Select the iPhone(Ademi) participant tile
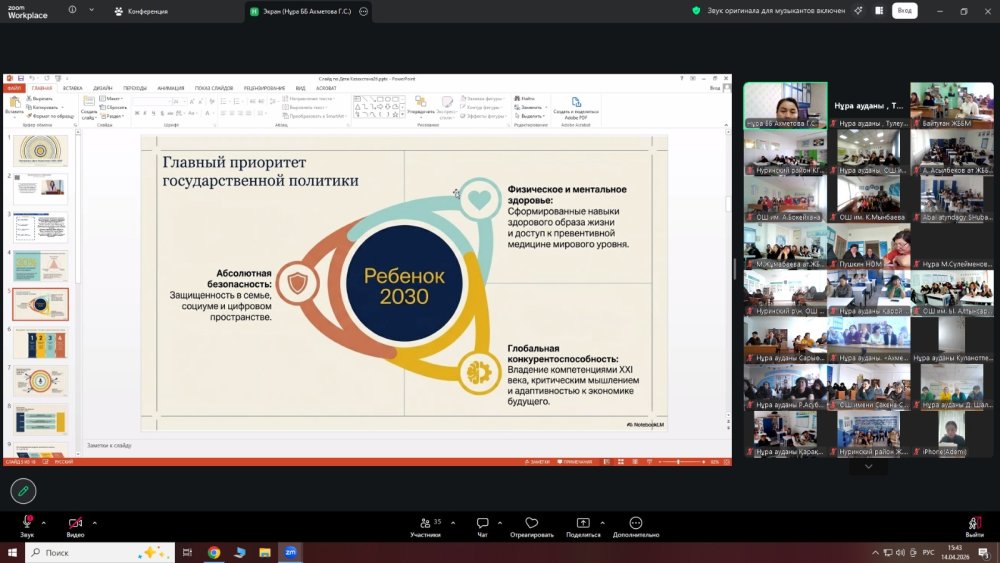1000x563 pixels. (x=952, y=434)
